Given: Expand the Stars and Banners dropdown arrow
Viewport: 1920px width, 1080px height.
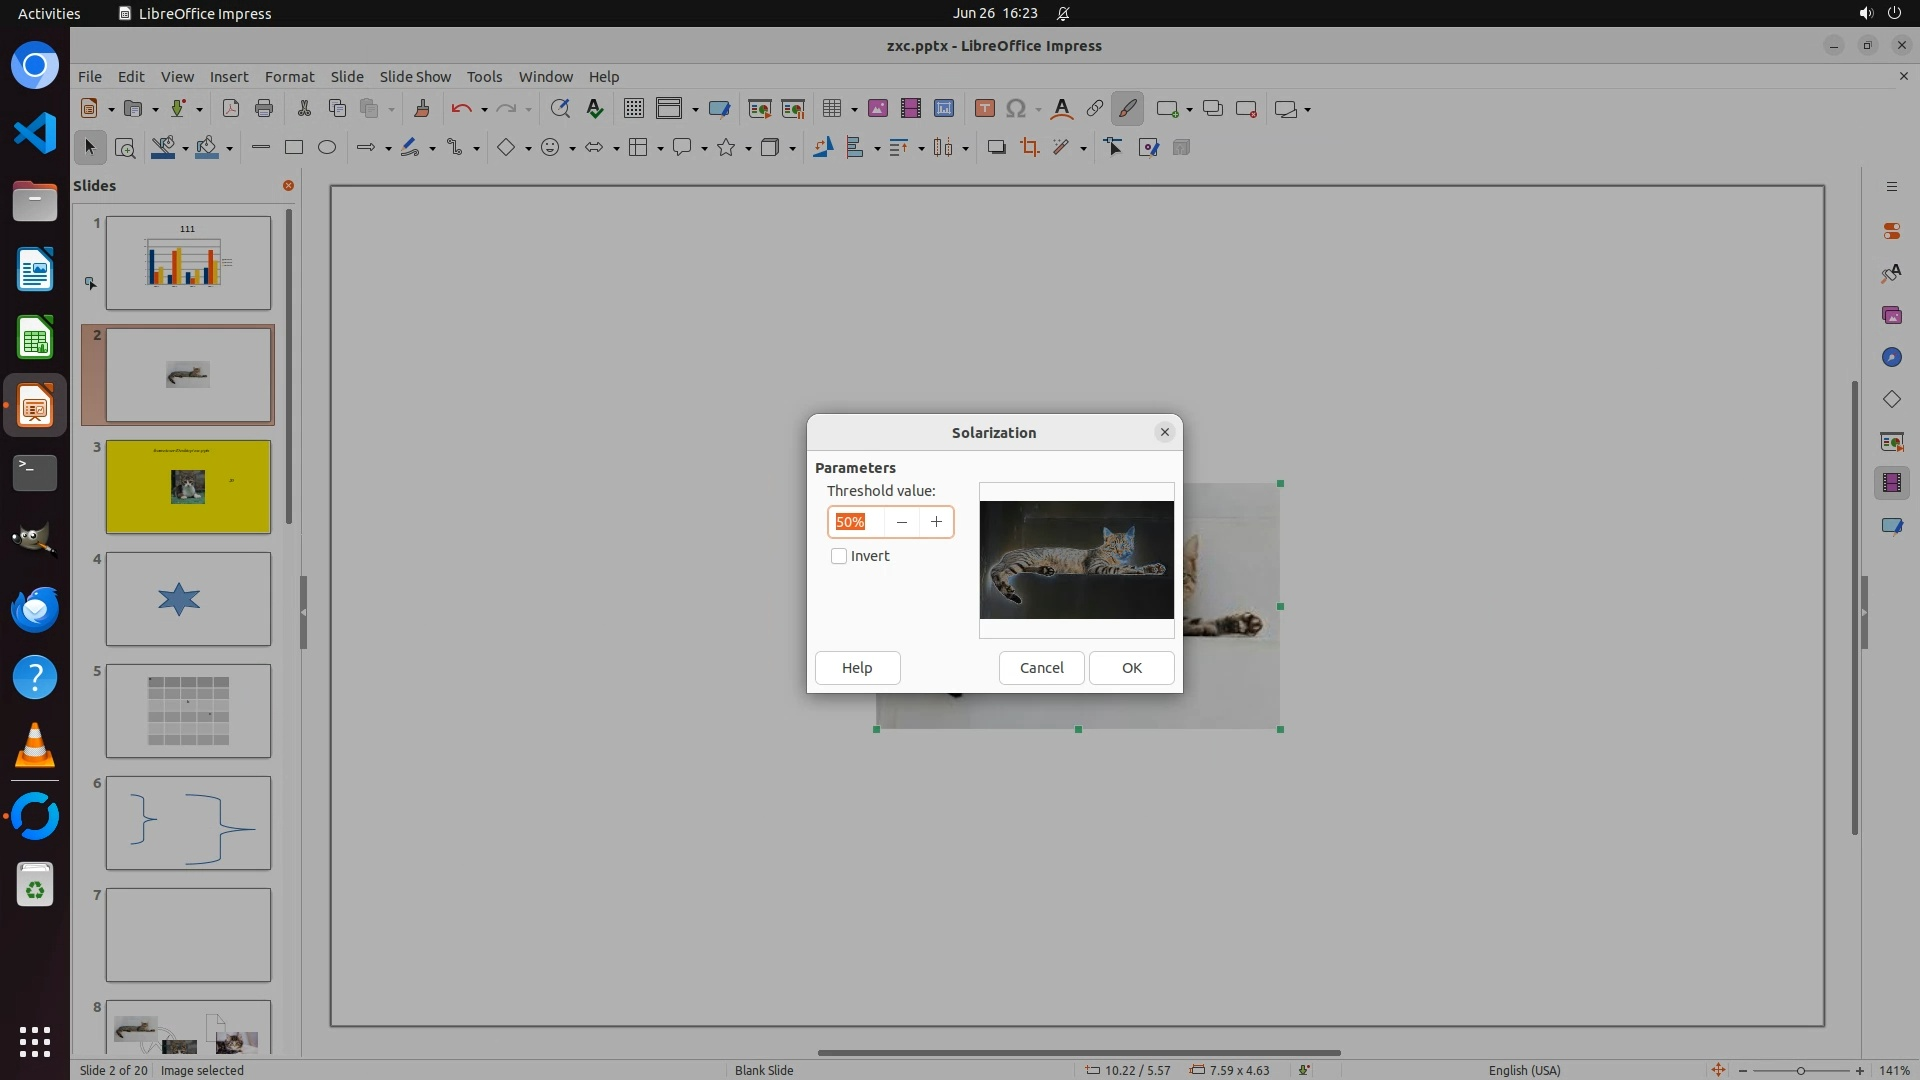Looking at the screenshot, I should (x=748, y=149).
